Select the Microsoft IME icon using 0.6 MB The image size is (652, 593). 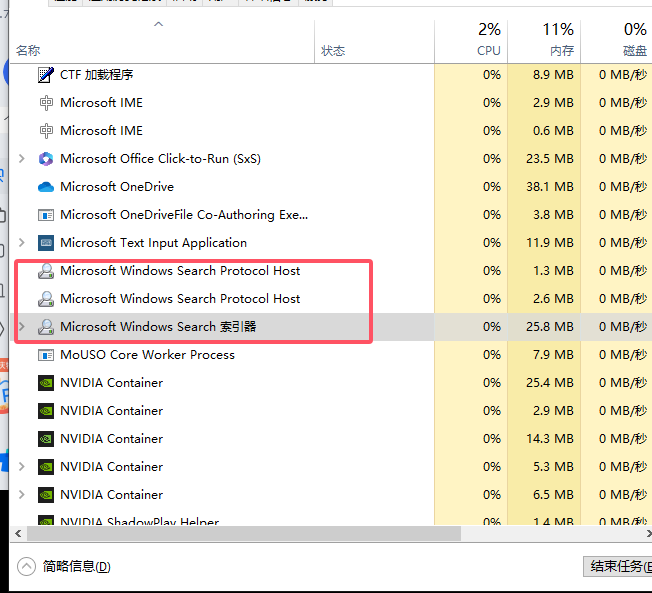(46, 131)
